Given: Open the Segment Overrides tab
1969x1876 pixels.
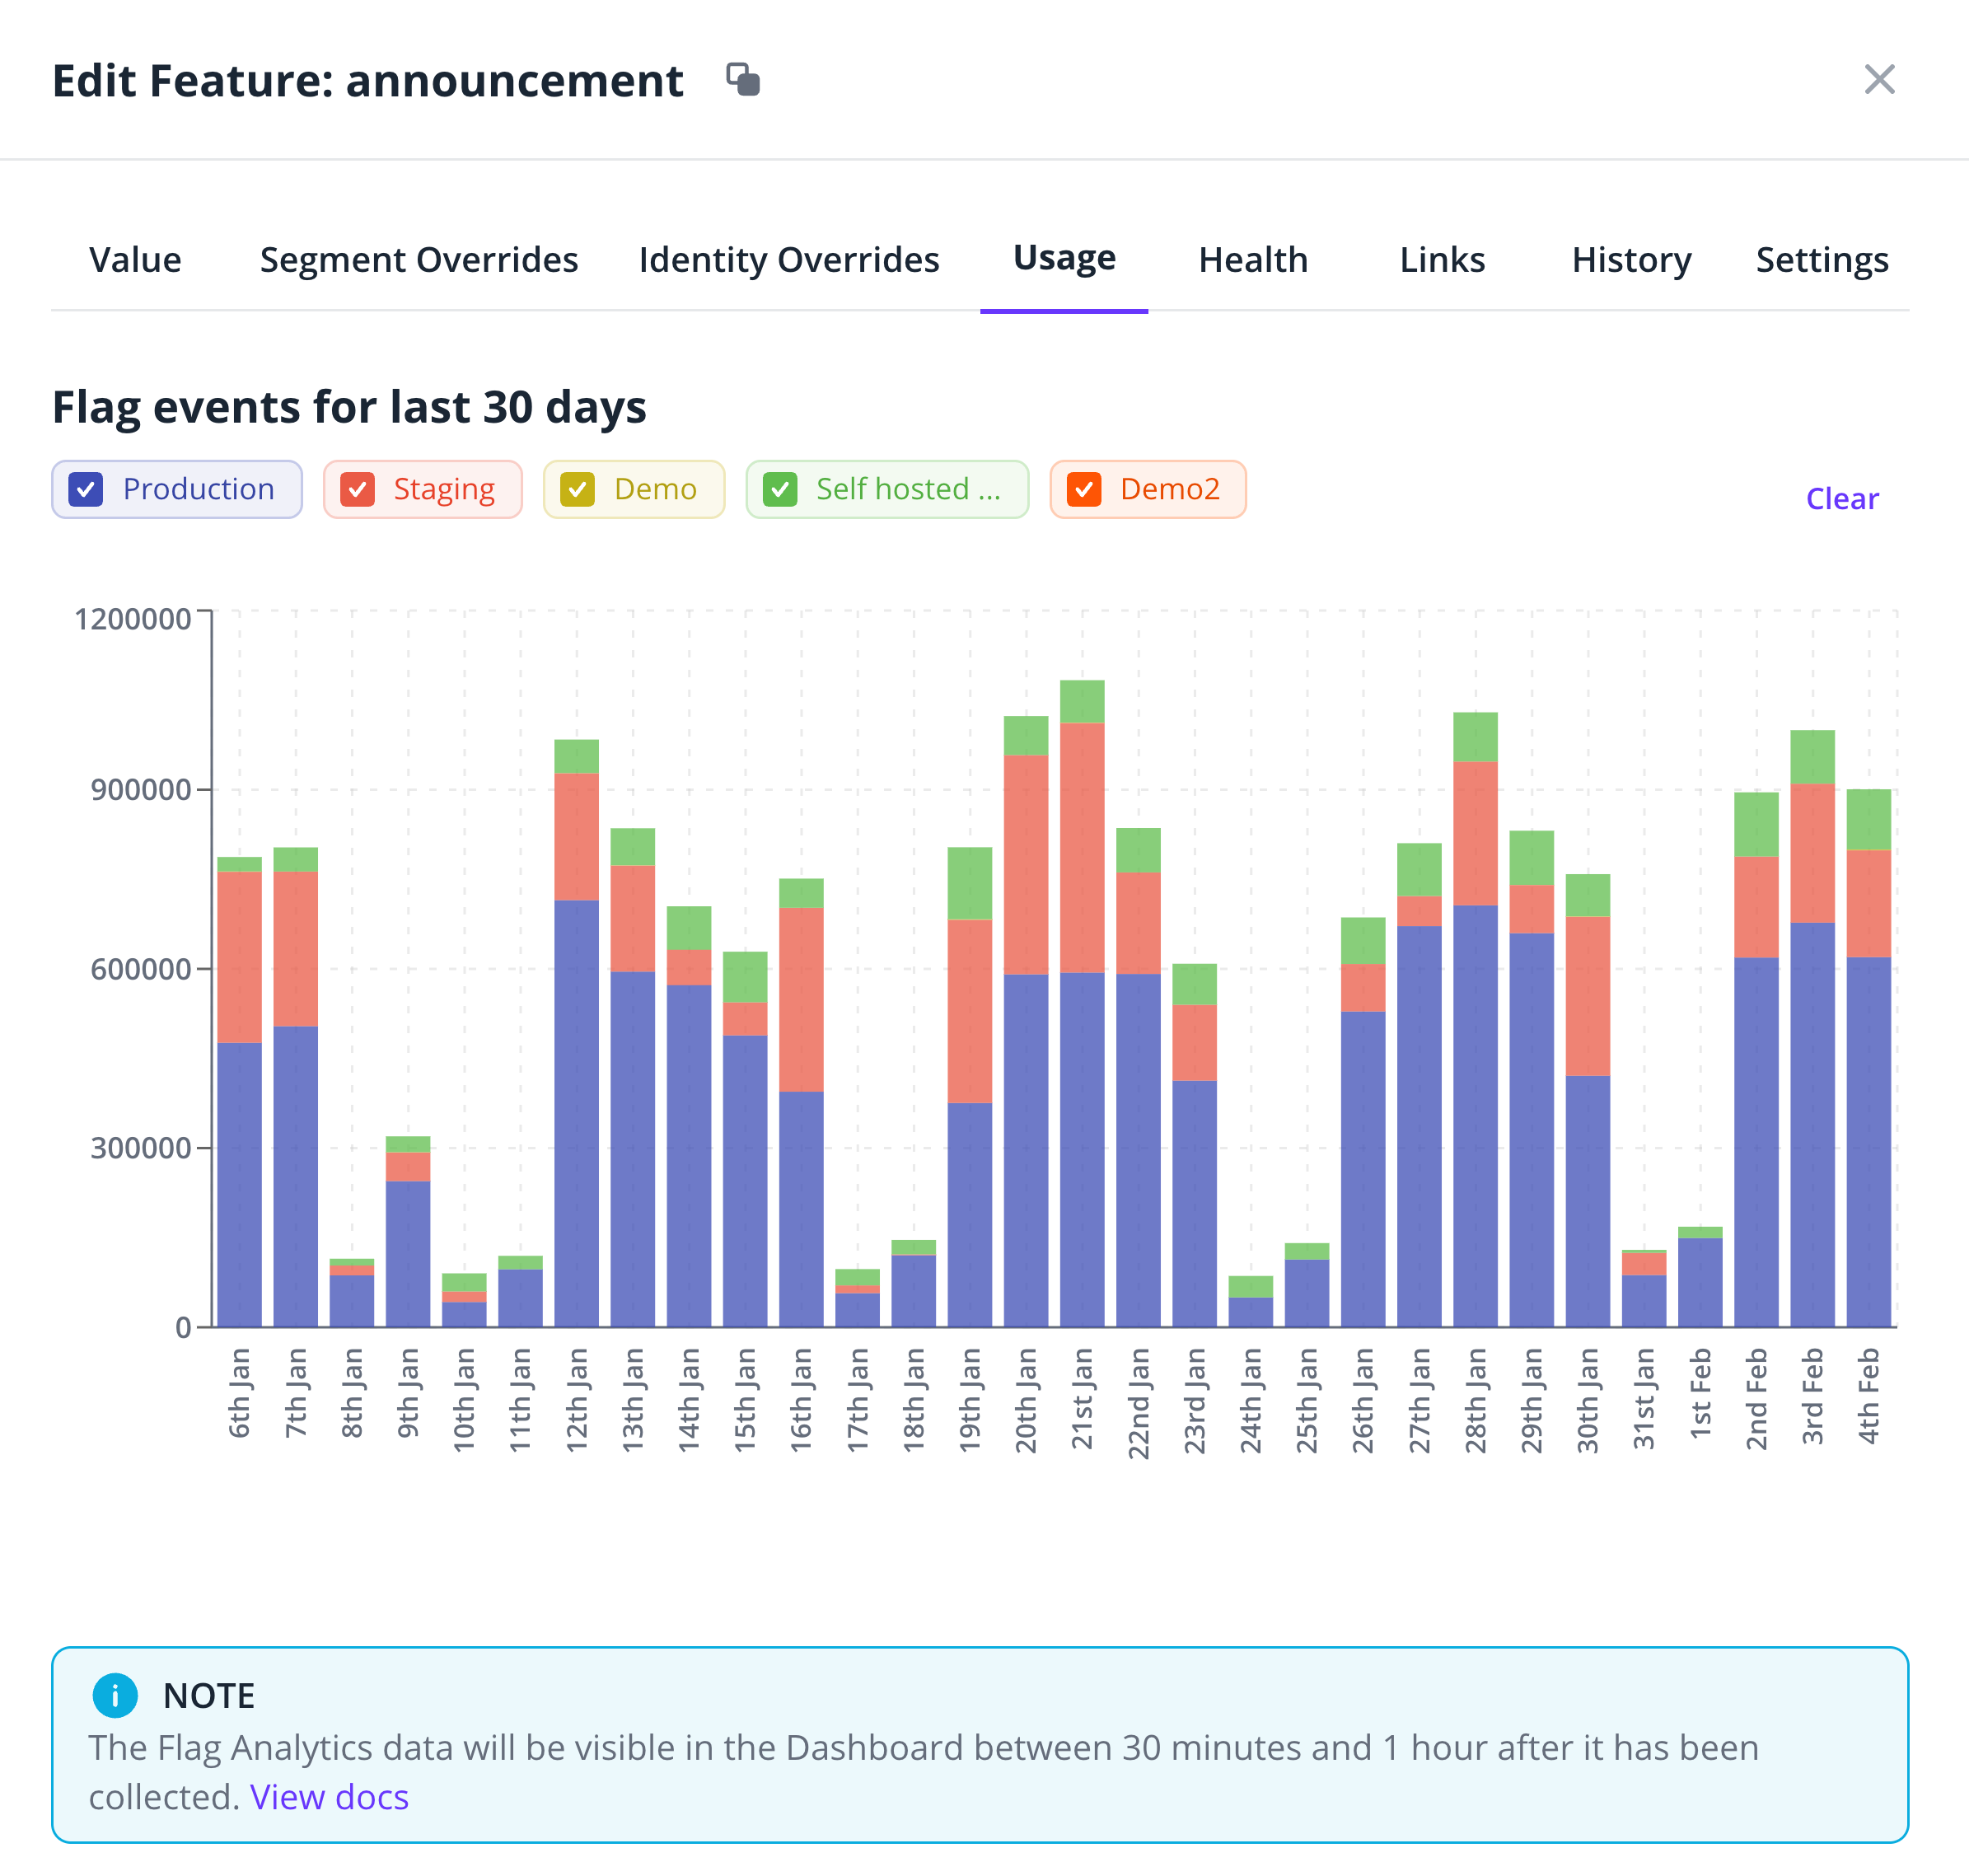Looking at the screenshot, I should point(419,260).
